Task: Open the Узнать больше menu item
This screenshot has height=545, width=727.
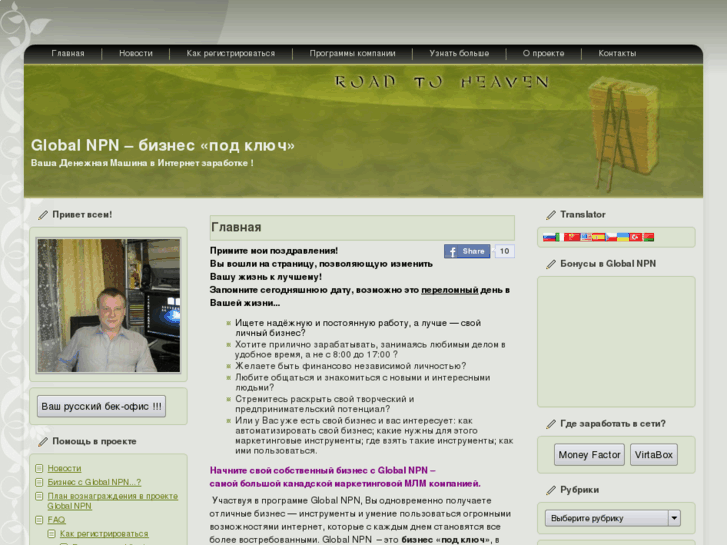Action: tap(459, 53)
